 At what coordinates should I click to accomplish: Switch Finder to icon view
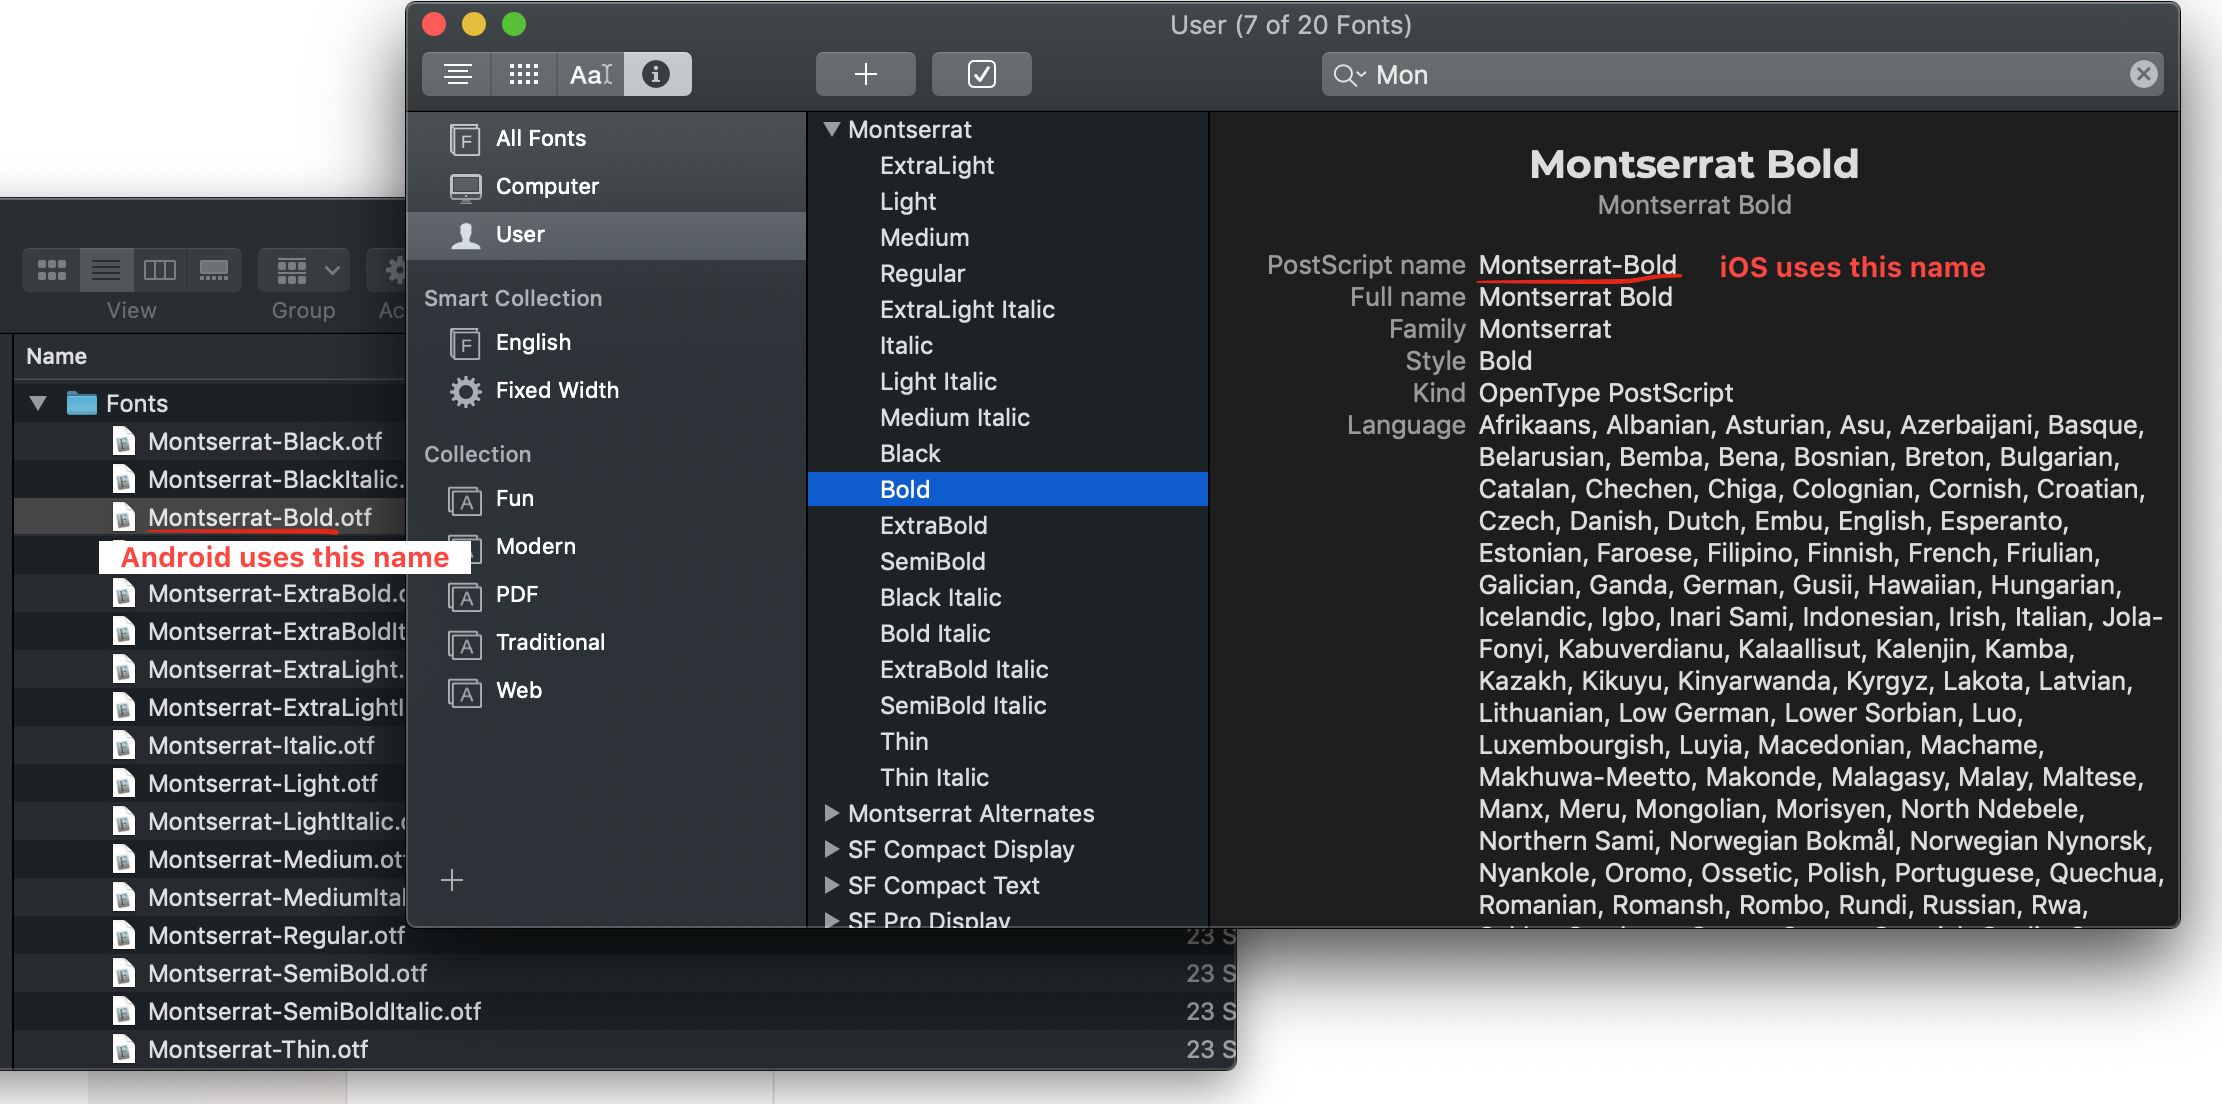pyautogui.click(x=51, y=270)
